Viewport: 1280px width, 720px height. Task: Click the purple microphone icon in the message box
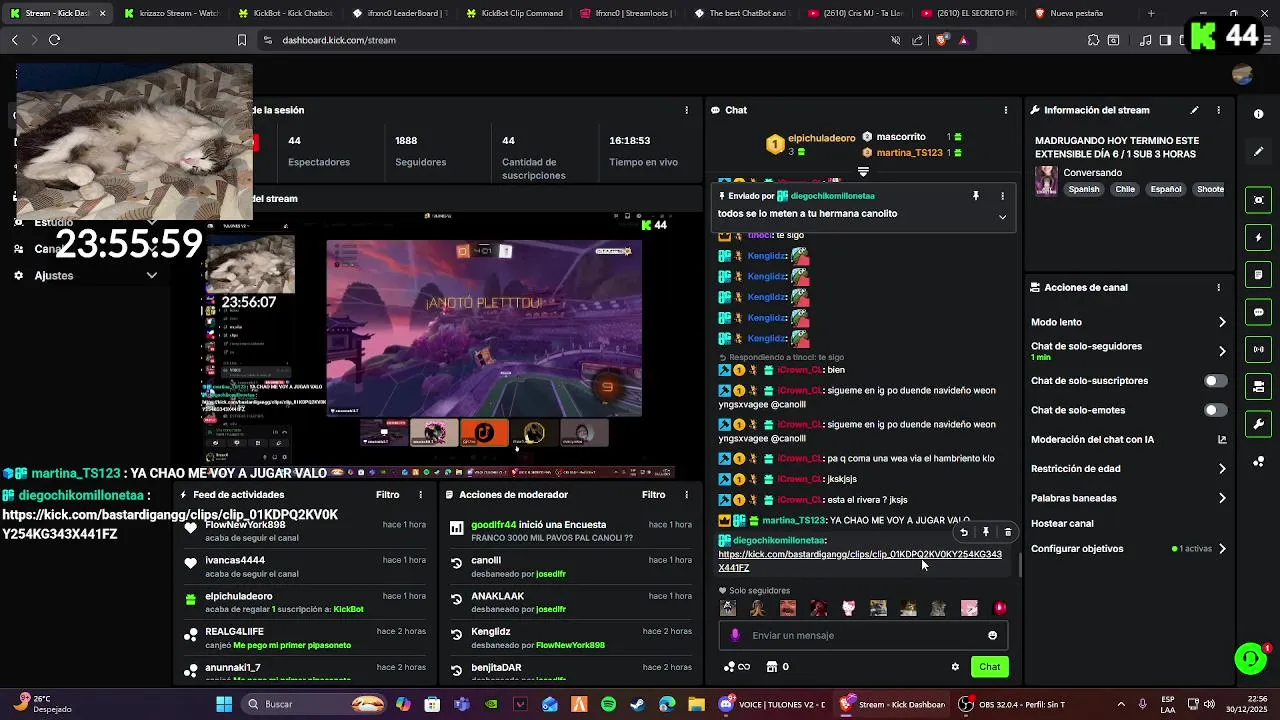tap(735, 635)
